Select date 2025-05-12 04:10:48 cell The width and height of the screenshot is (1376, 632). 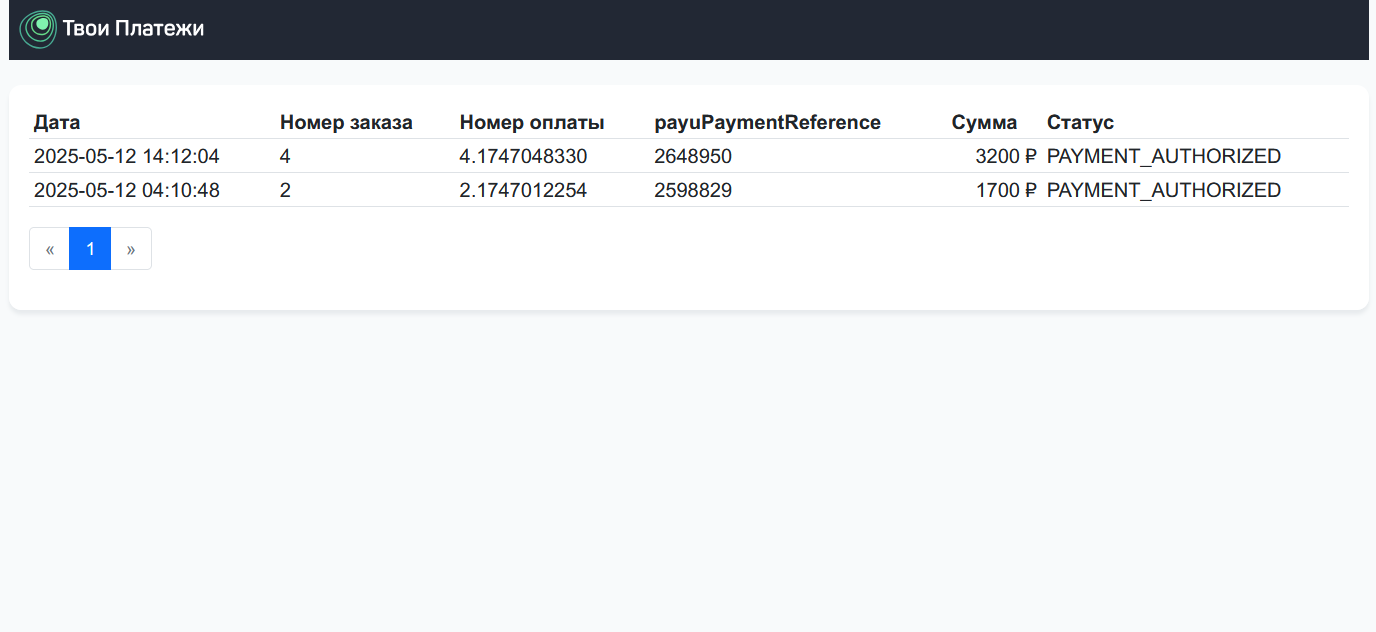coord(127,190)
